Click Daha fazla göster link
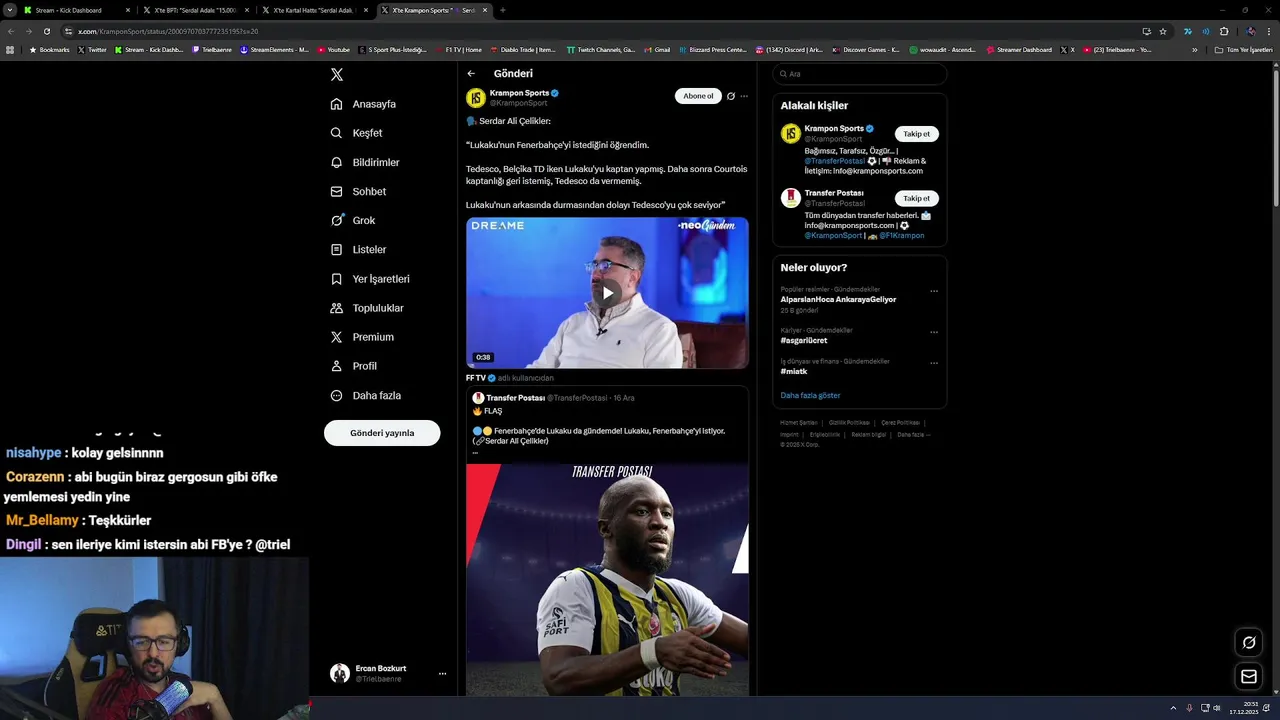Image resolution: width=1280 pixels, height=720 pixels. (x=810, y=395)
